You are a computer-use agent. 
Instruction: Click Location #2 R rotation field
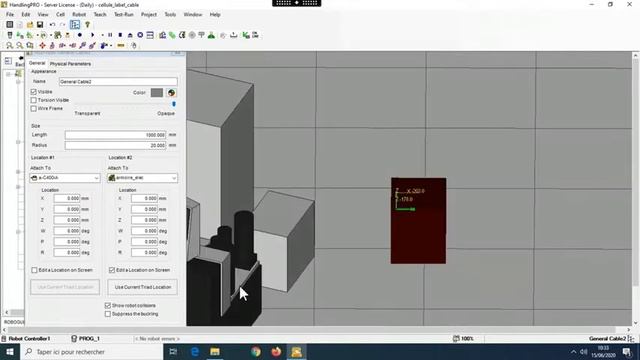144,253
